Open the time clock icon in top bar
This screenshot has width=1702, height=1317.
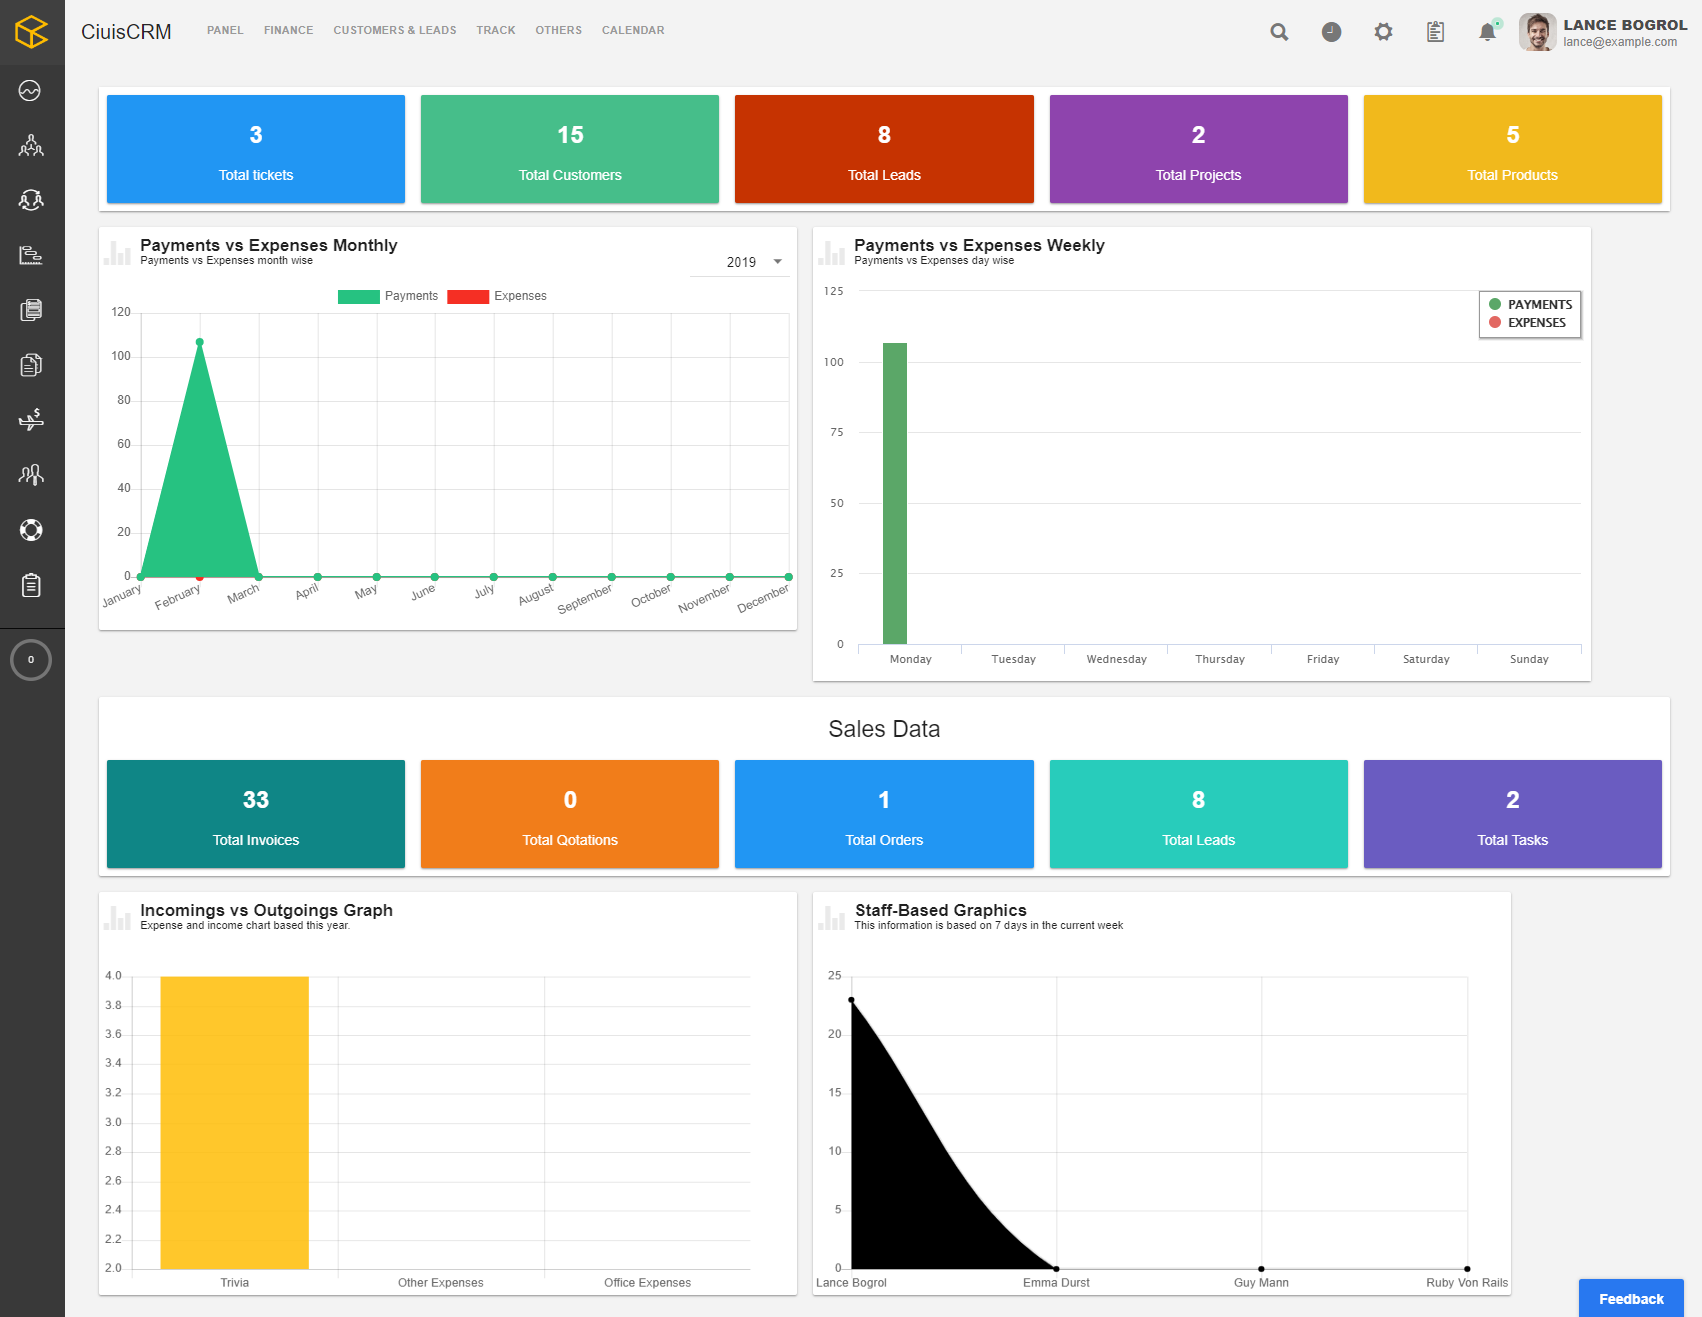tap(1331, 31)
